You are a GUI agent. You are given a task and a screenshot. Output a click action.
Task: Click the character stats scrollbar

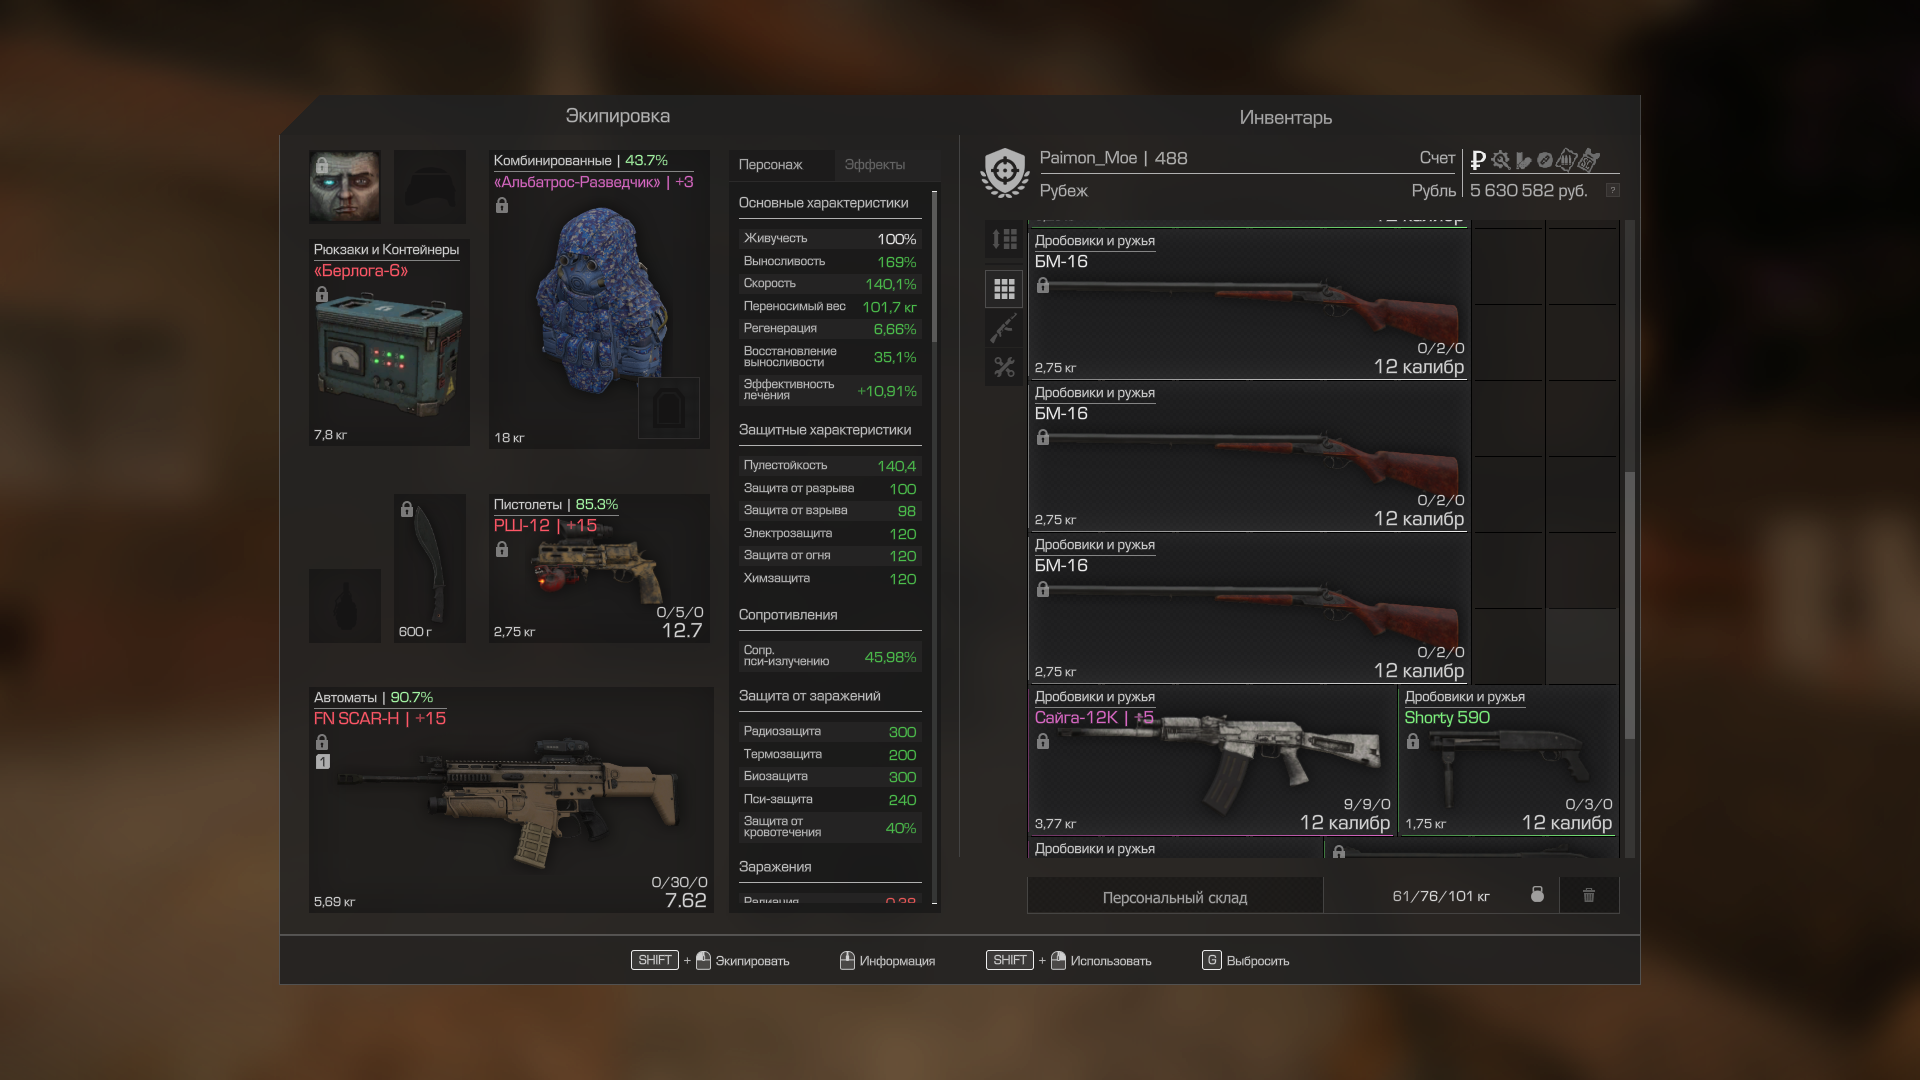pyautogui.click(x=935, y=265)
